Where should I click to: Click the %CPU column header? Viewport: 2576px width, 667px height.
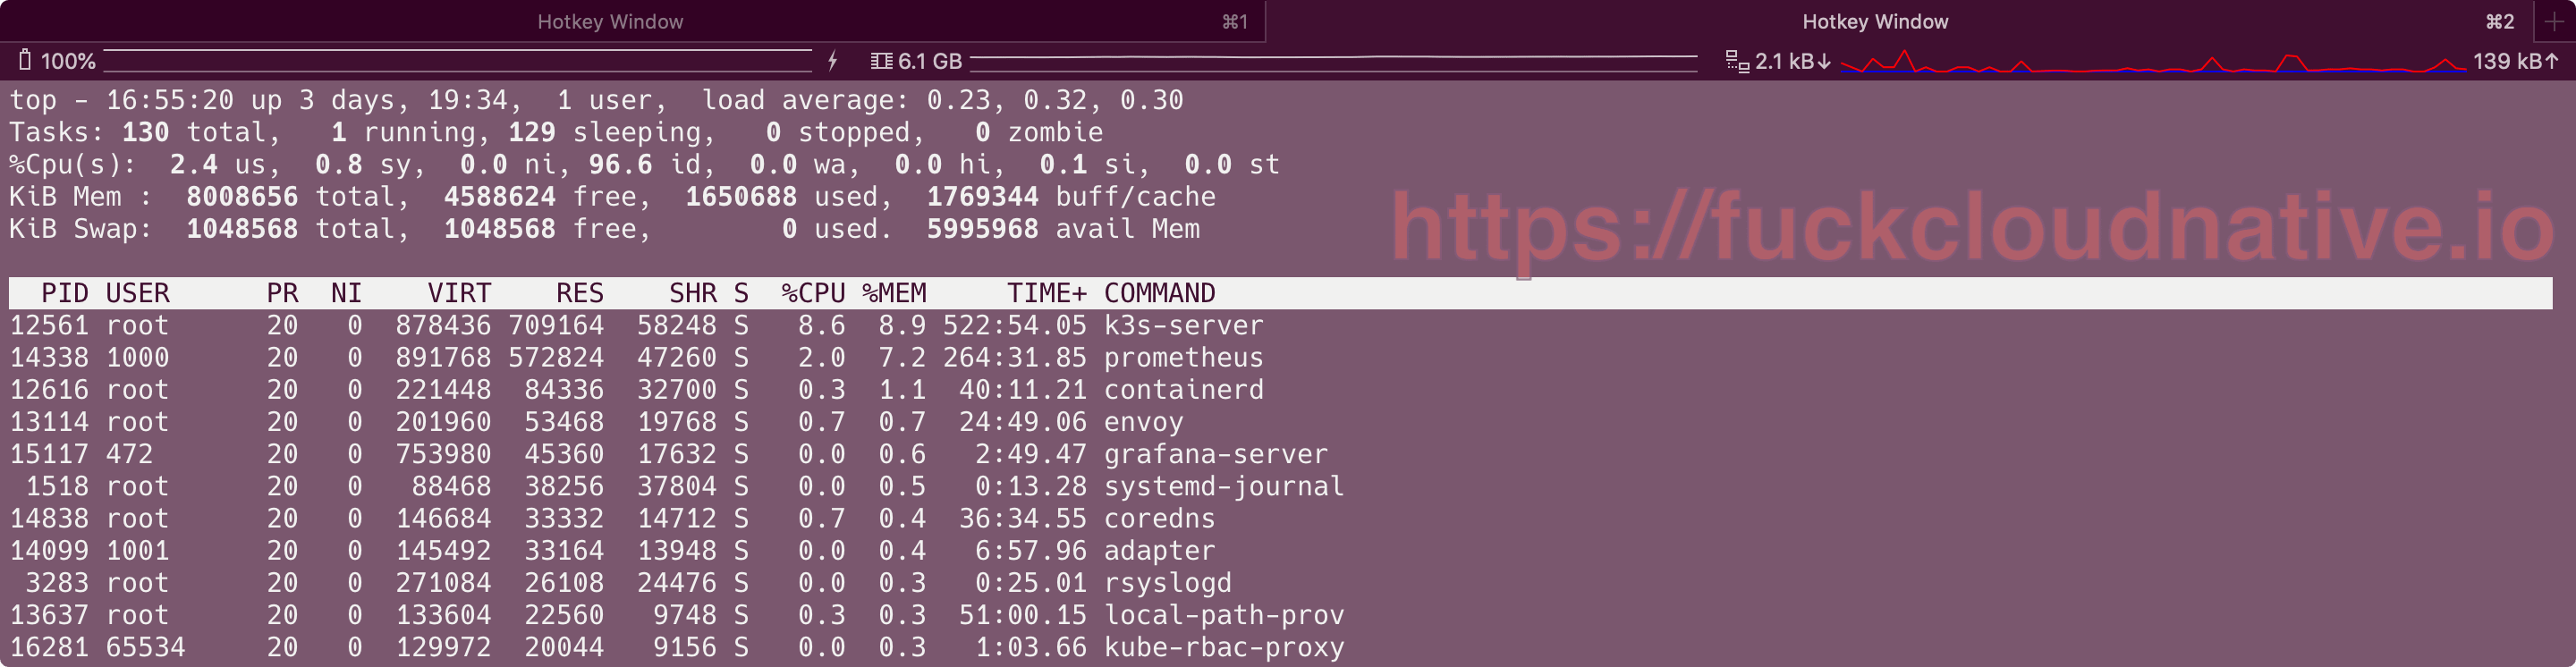pos(813,293)
